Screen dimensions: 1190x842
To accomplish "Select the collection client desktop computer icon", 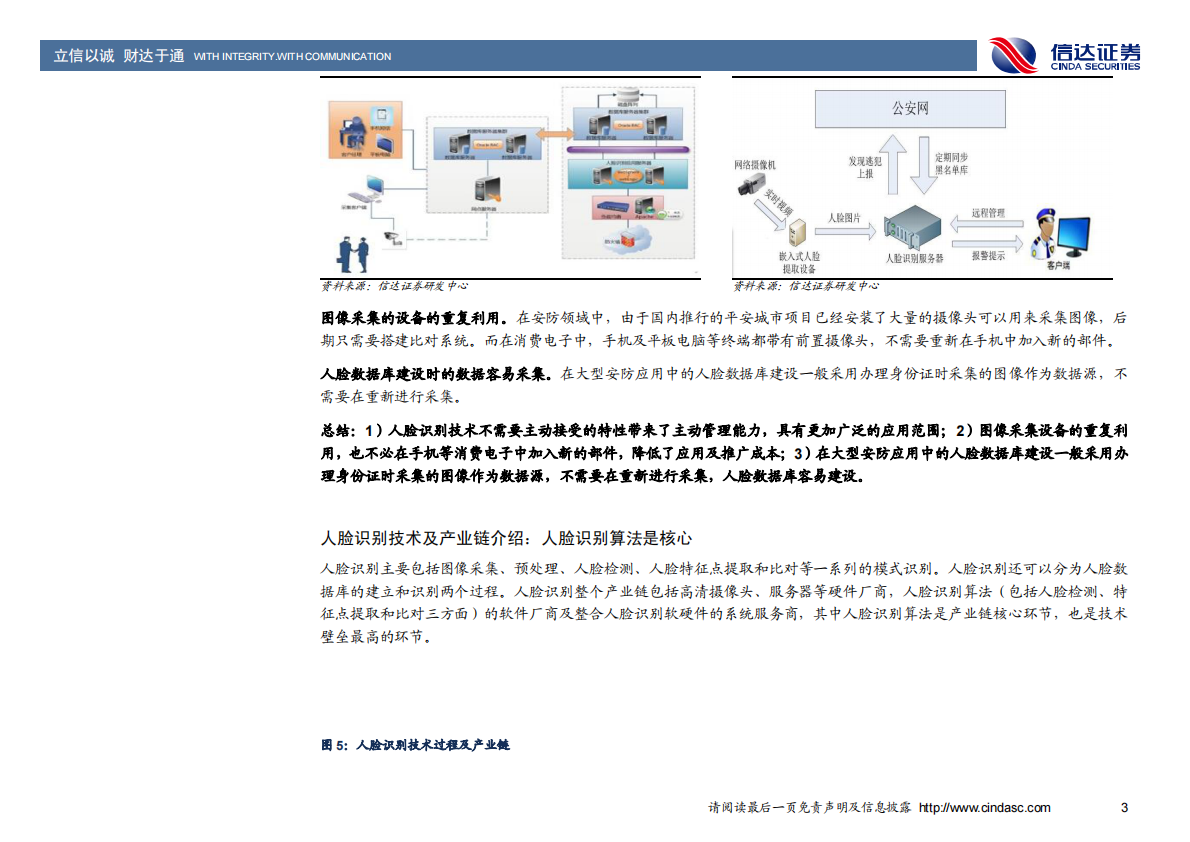I will [x=372, y=185].
